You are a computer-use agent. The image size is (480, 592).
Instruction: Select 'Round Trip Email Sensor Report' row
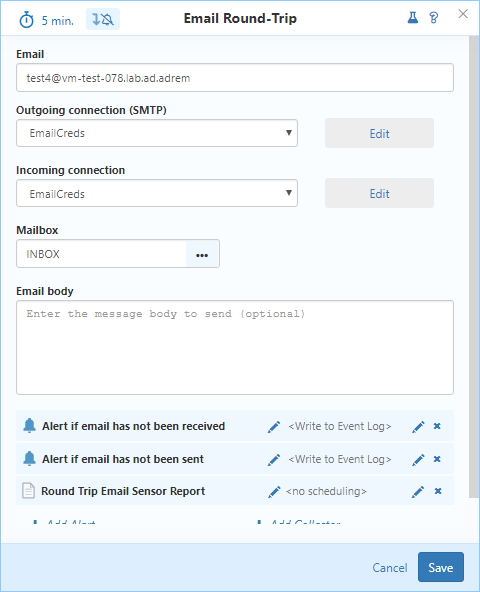pyautogui.click(x=235, y=491)
